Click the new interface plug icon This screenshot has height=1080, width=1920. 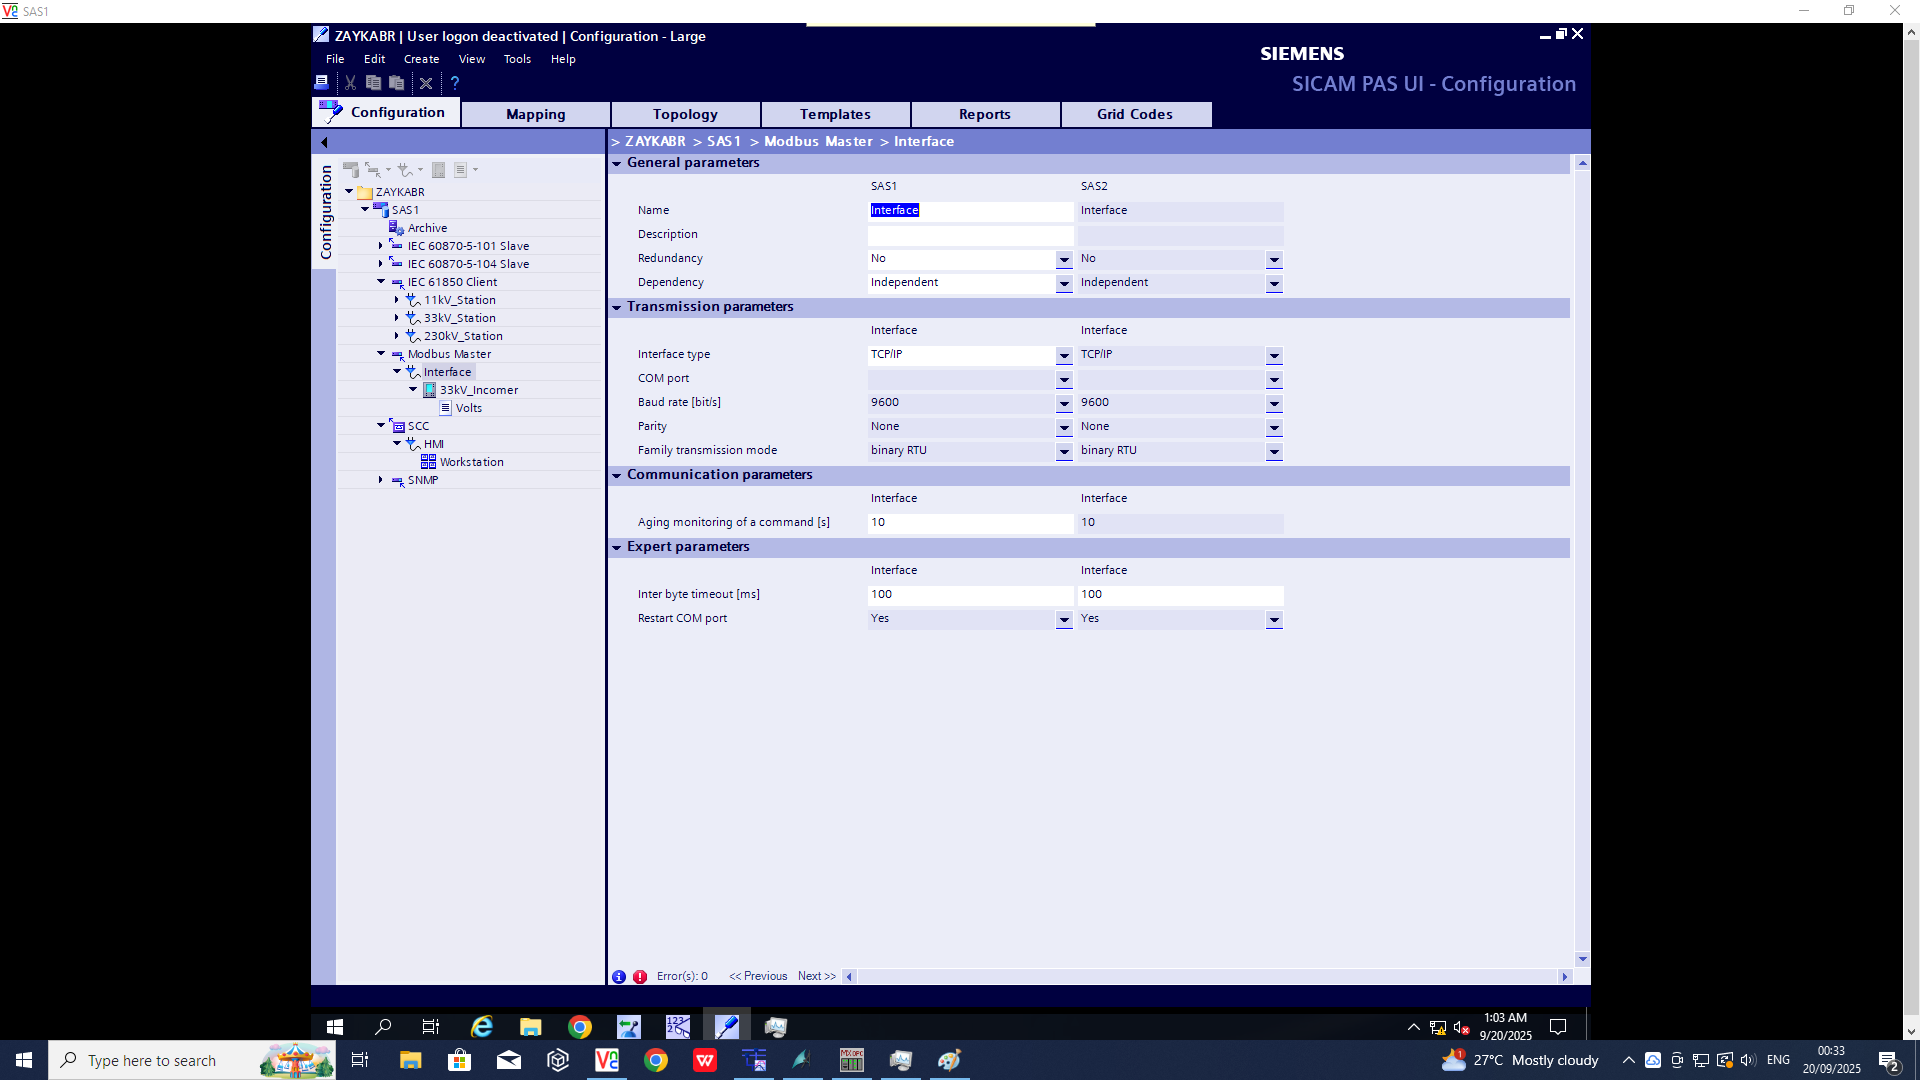click(405, 170)
